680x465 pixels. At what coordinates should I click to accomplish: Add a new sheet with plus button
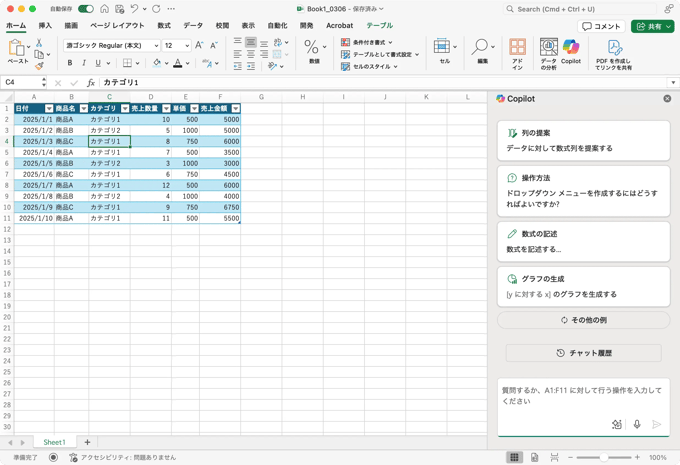87,442
